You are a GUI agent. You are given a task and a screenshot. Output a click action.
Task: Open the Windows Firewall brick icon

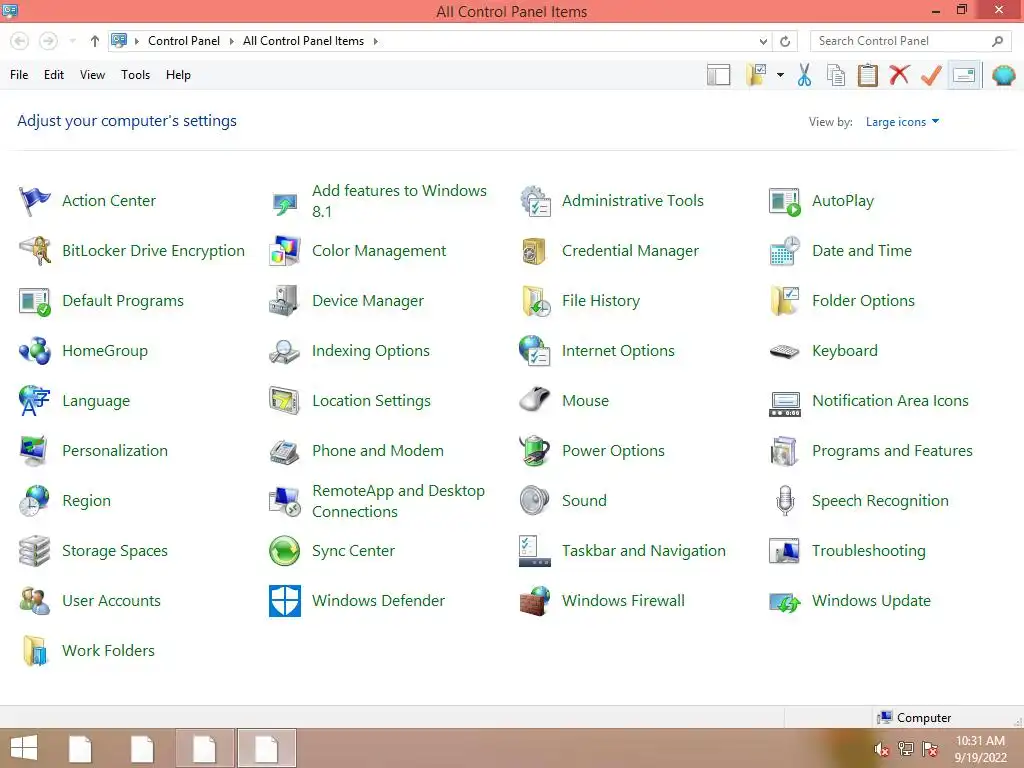pyautogui.click(x=535, y=601)
